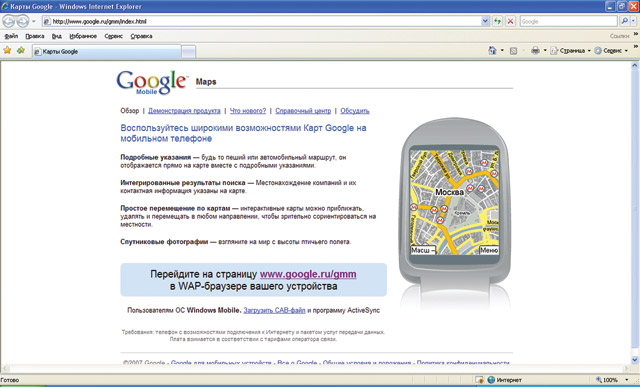Click the Готово status bar text
The image size is (640, 387).
10,380
